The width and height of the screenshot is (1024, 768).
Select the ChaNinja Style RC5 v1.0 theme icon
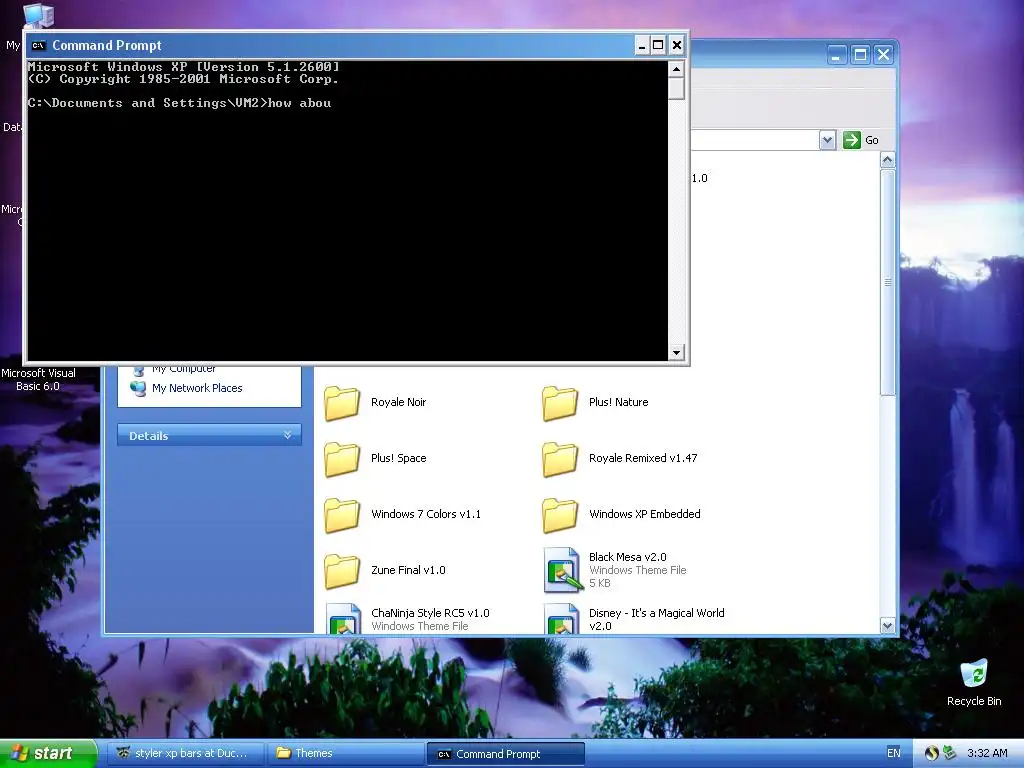point(344,618)
